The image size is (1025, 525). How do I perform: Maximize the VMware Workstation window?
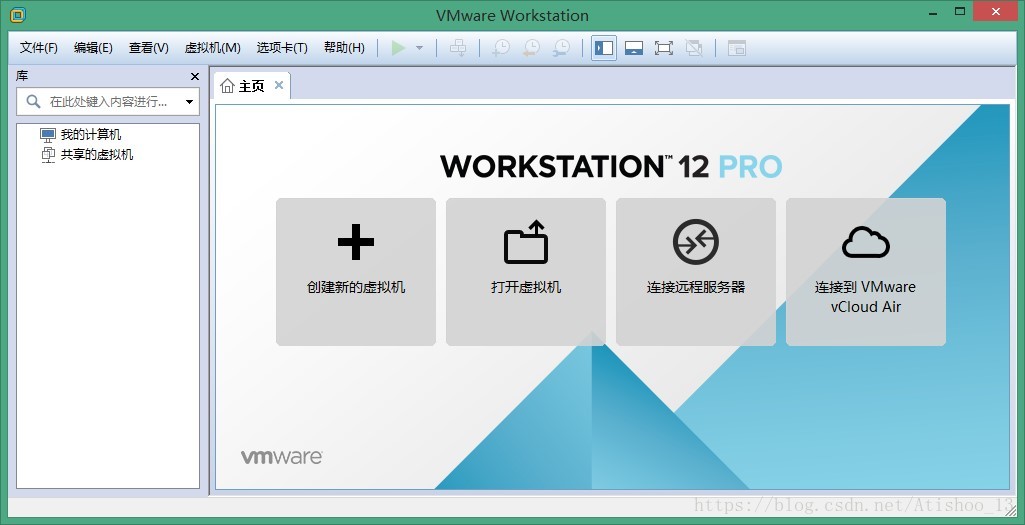pos(960,12)
